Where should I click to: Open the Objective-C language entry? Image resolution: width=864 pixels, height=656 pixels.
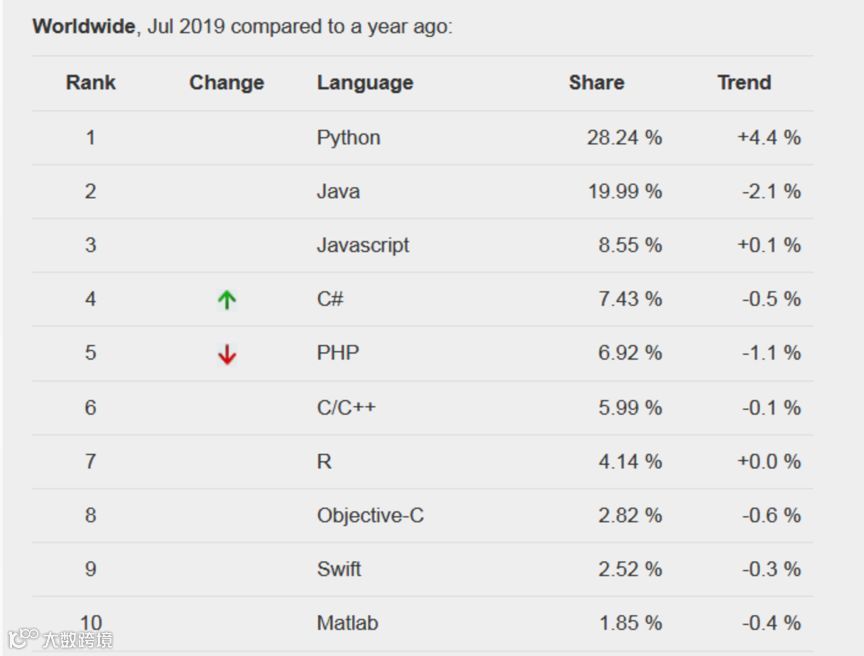pyautogui.click(x=370, y=515)
